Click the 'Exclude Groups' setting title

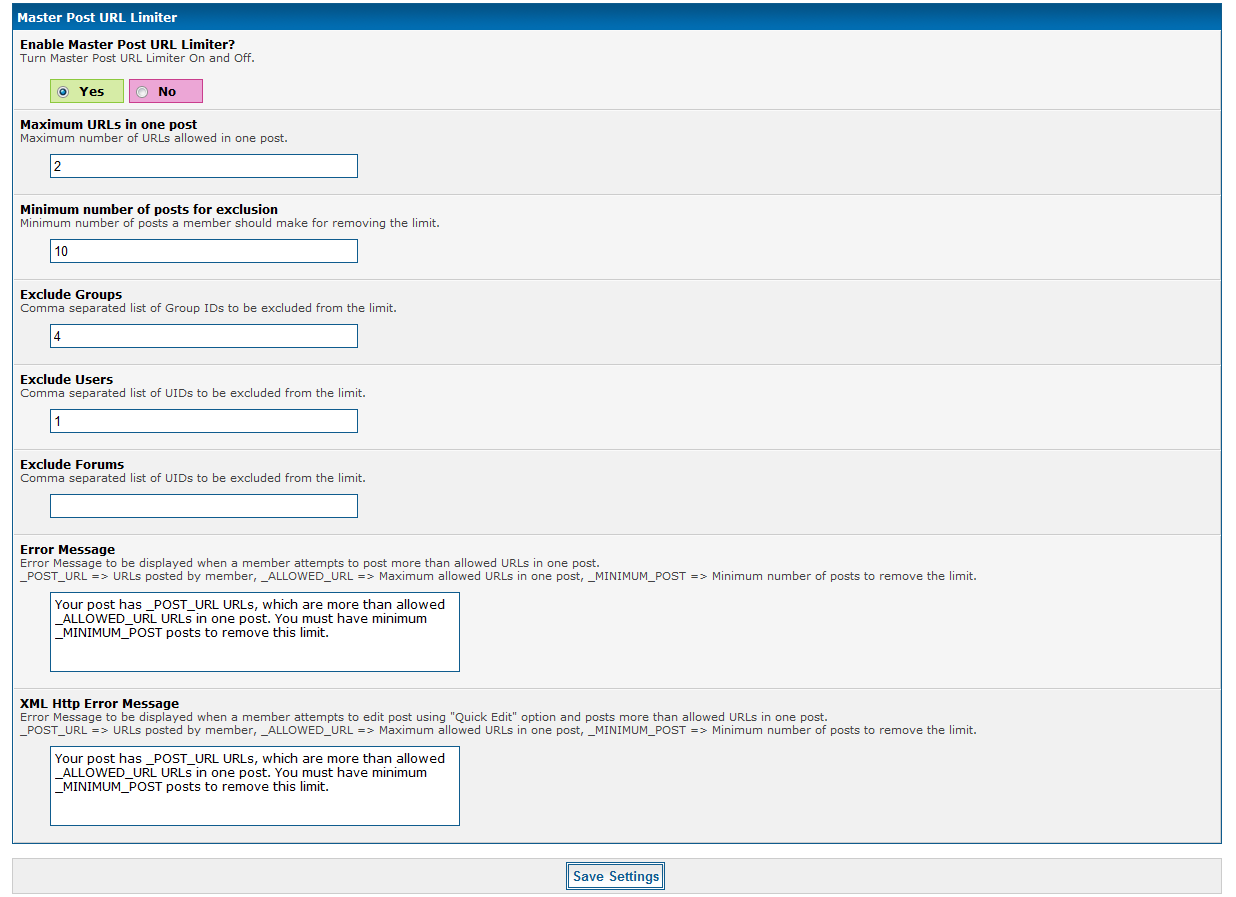pyautogui.click(x=71, y=295)
